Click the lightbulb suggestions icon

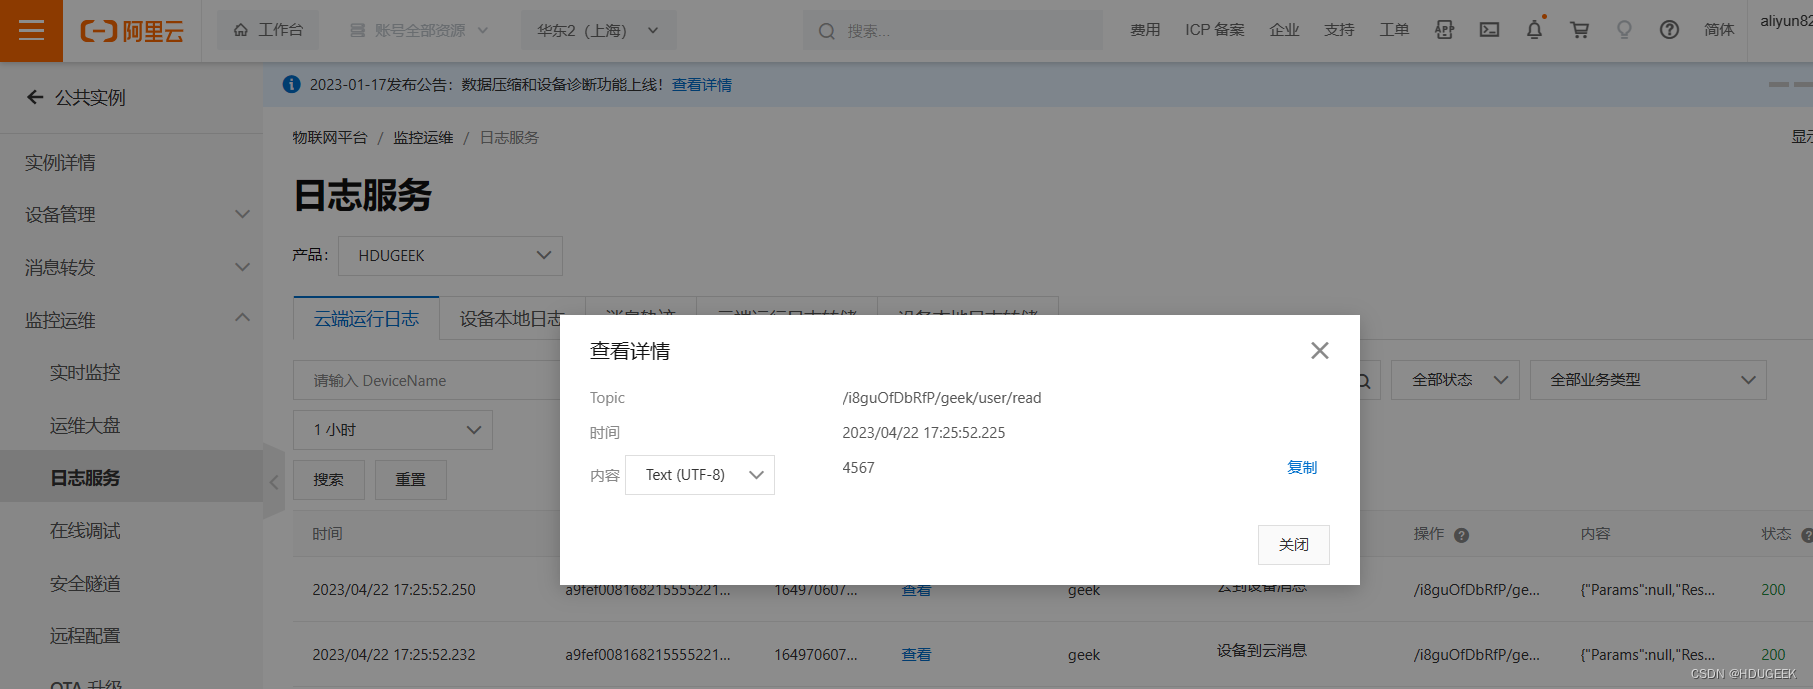click(x=1624, y=30)
